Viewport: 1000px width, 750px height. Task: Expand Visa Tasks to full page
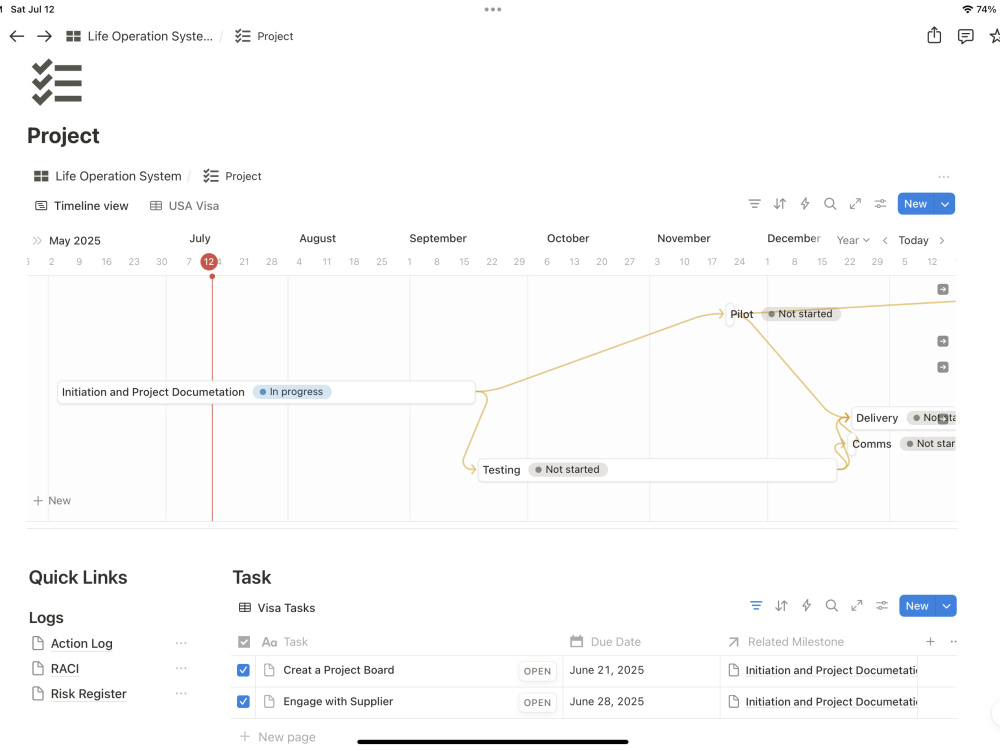(857, 606)
